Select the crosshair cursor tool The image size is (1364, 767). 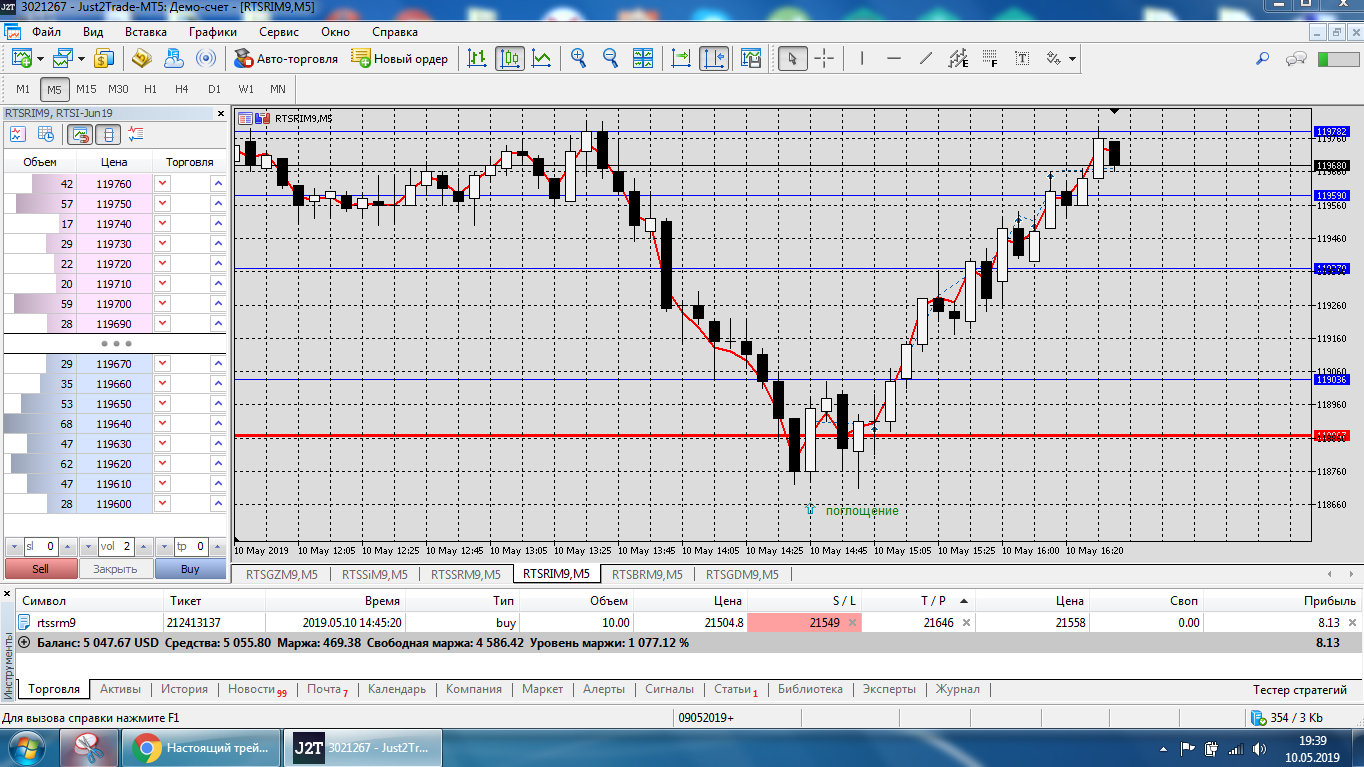[x=824, y=58]
